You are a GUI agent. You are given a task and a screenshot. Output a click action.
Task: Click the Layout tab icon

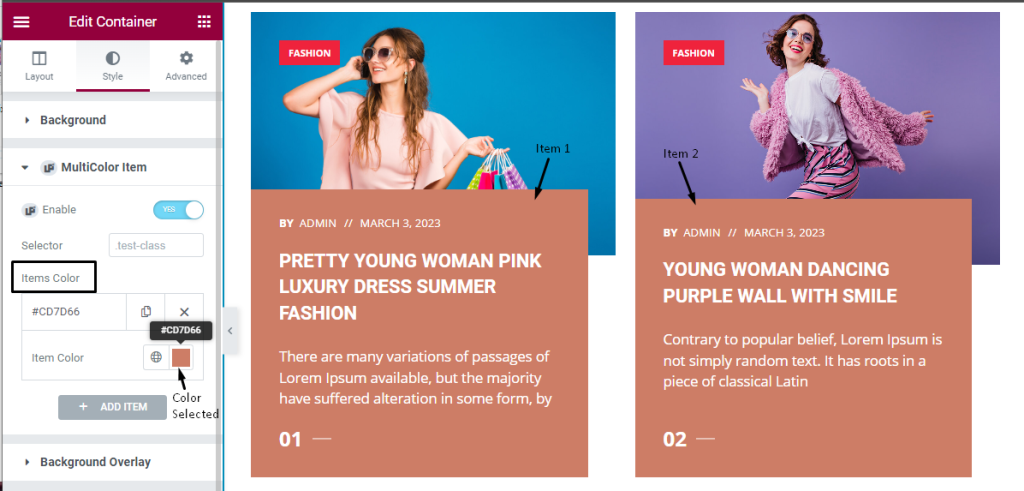(x=39, y=59)
